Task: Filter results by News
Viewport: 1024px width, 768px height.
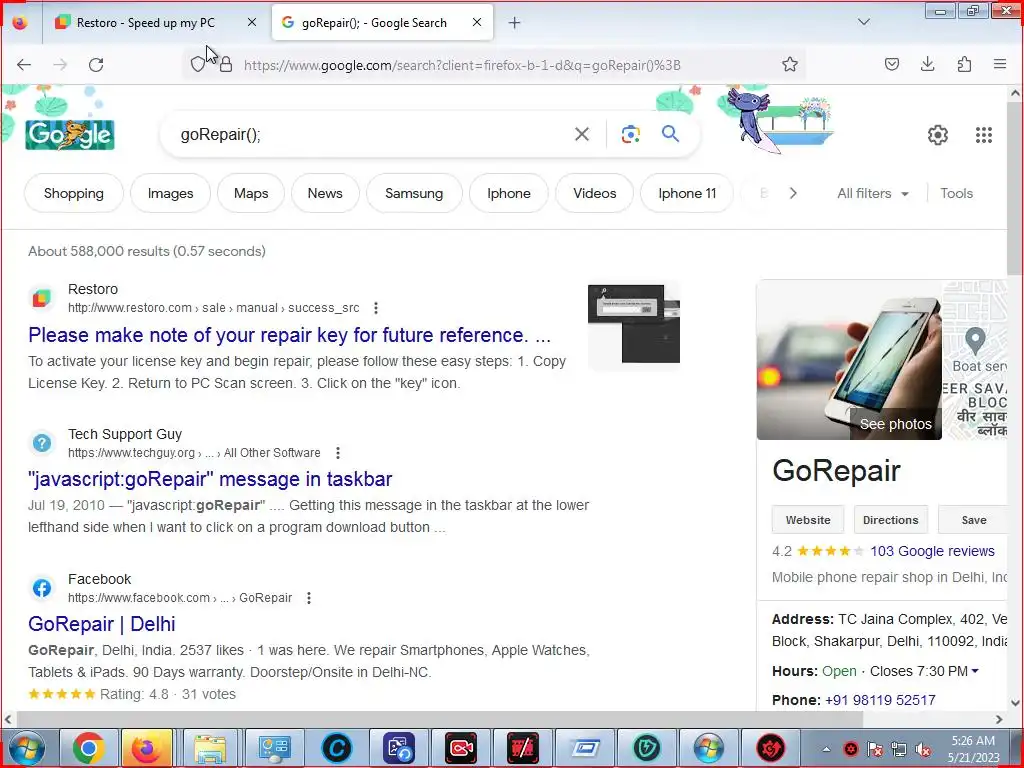Action: coord(325,193)
